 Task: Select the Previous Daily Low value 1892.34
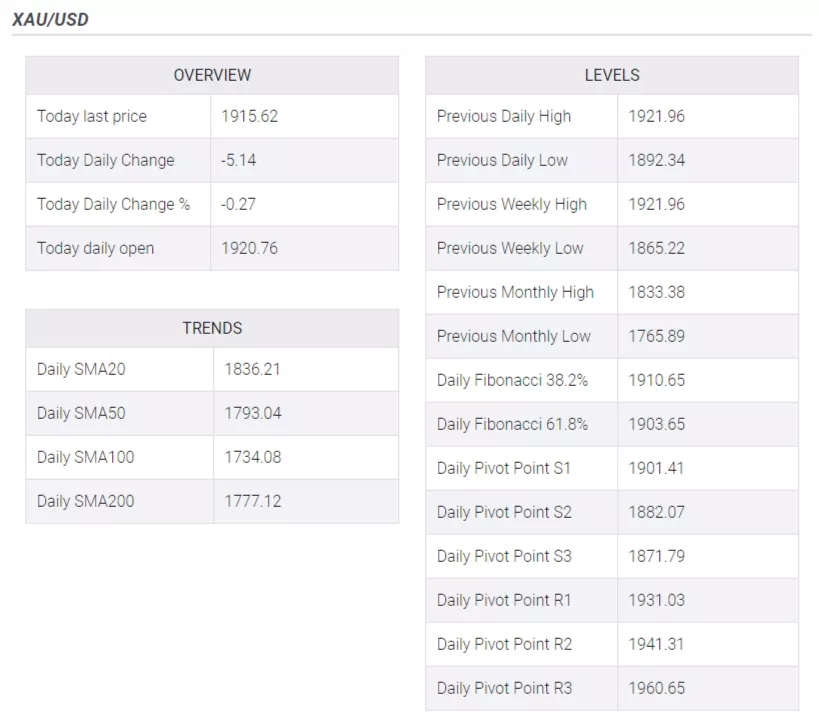point(656,160)
